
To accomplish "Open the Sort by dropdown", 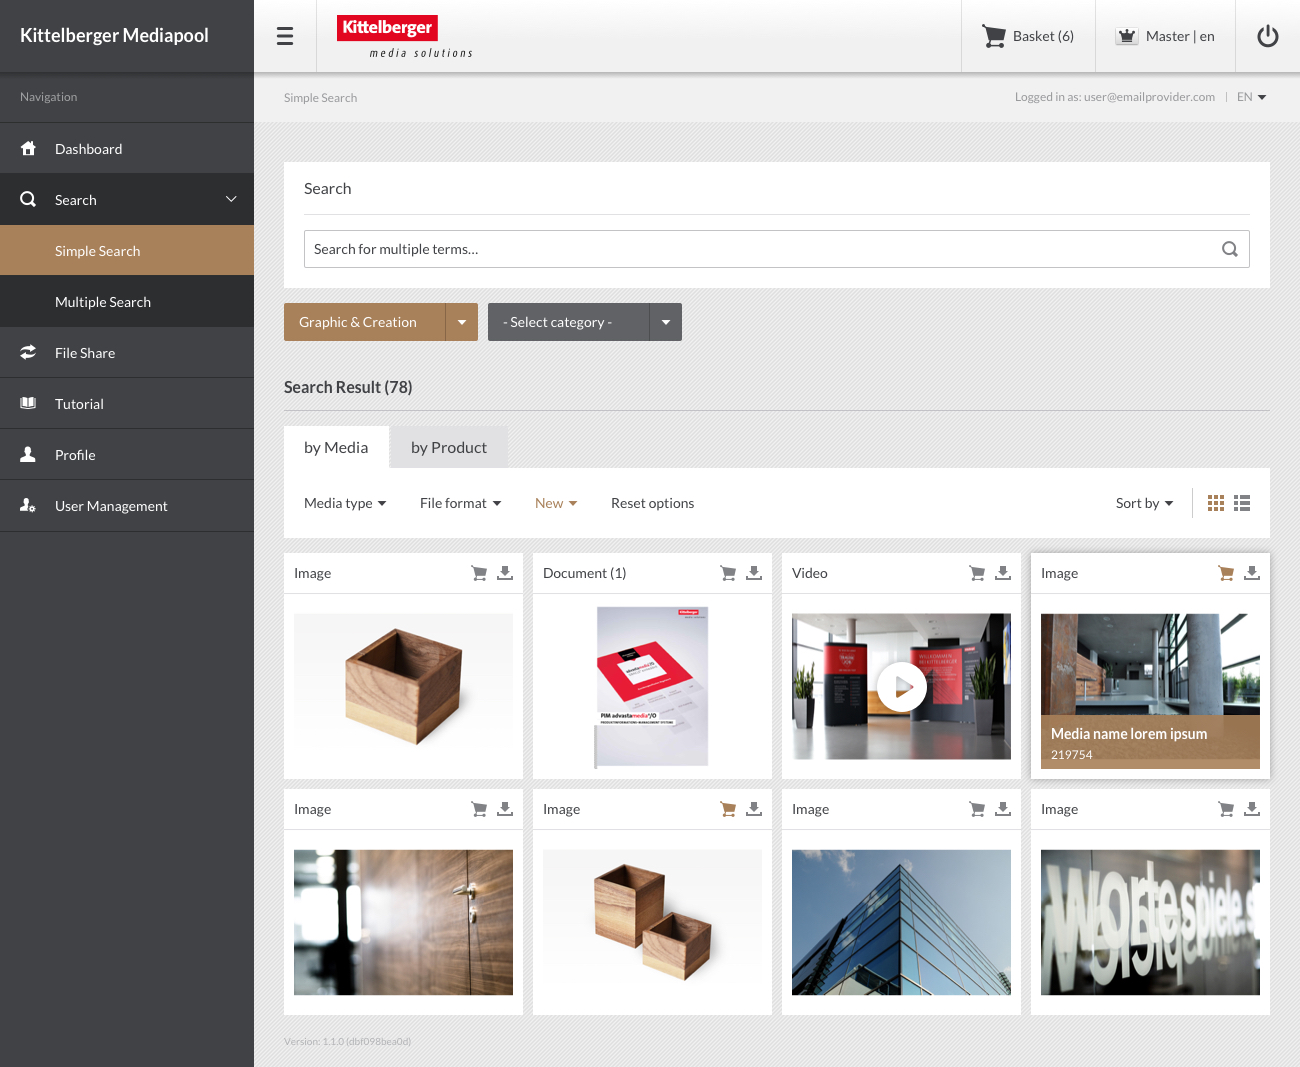I will 1143,503.
